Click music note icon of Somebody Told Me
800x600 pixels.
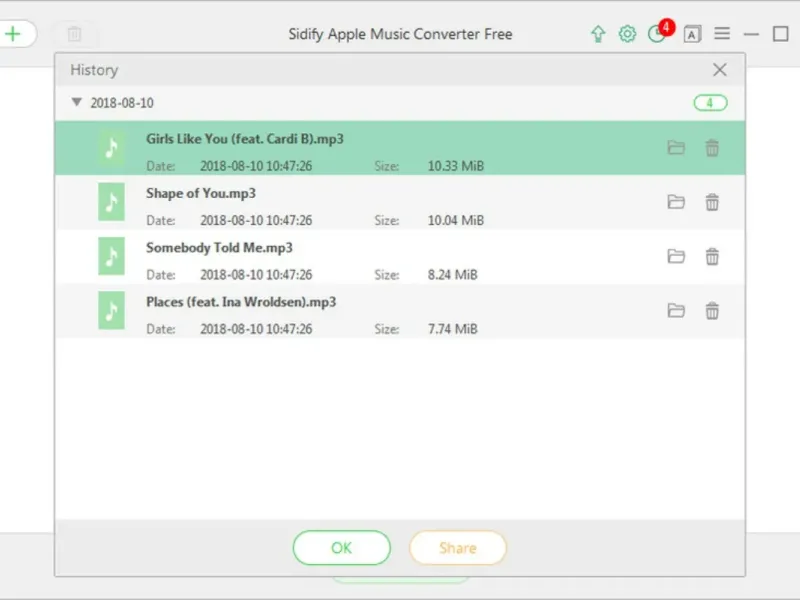[111, 256]
